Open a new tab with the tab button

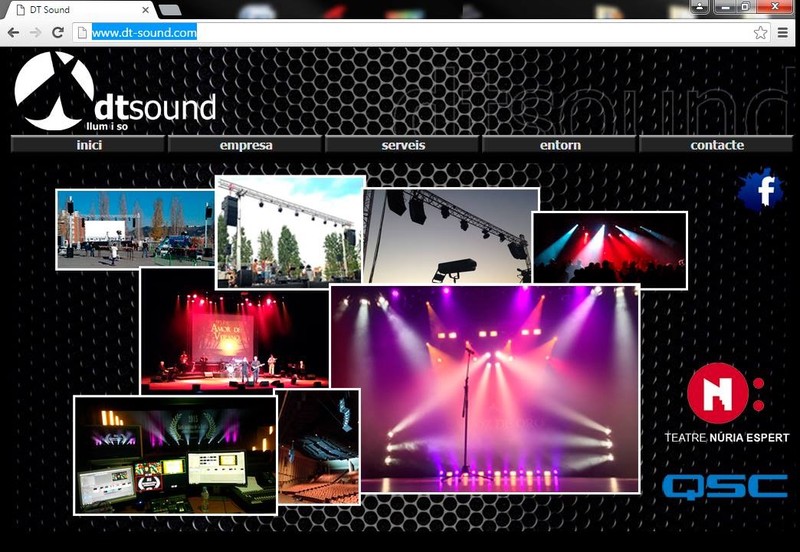(x=169, y=10)
